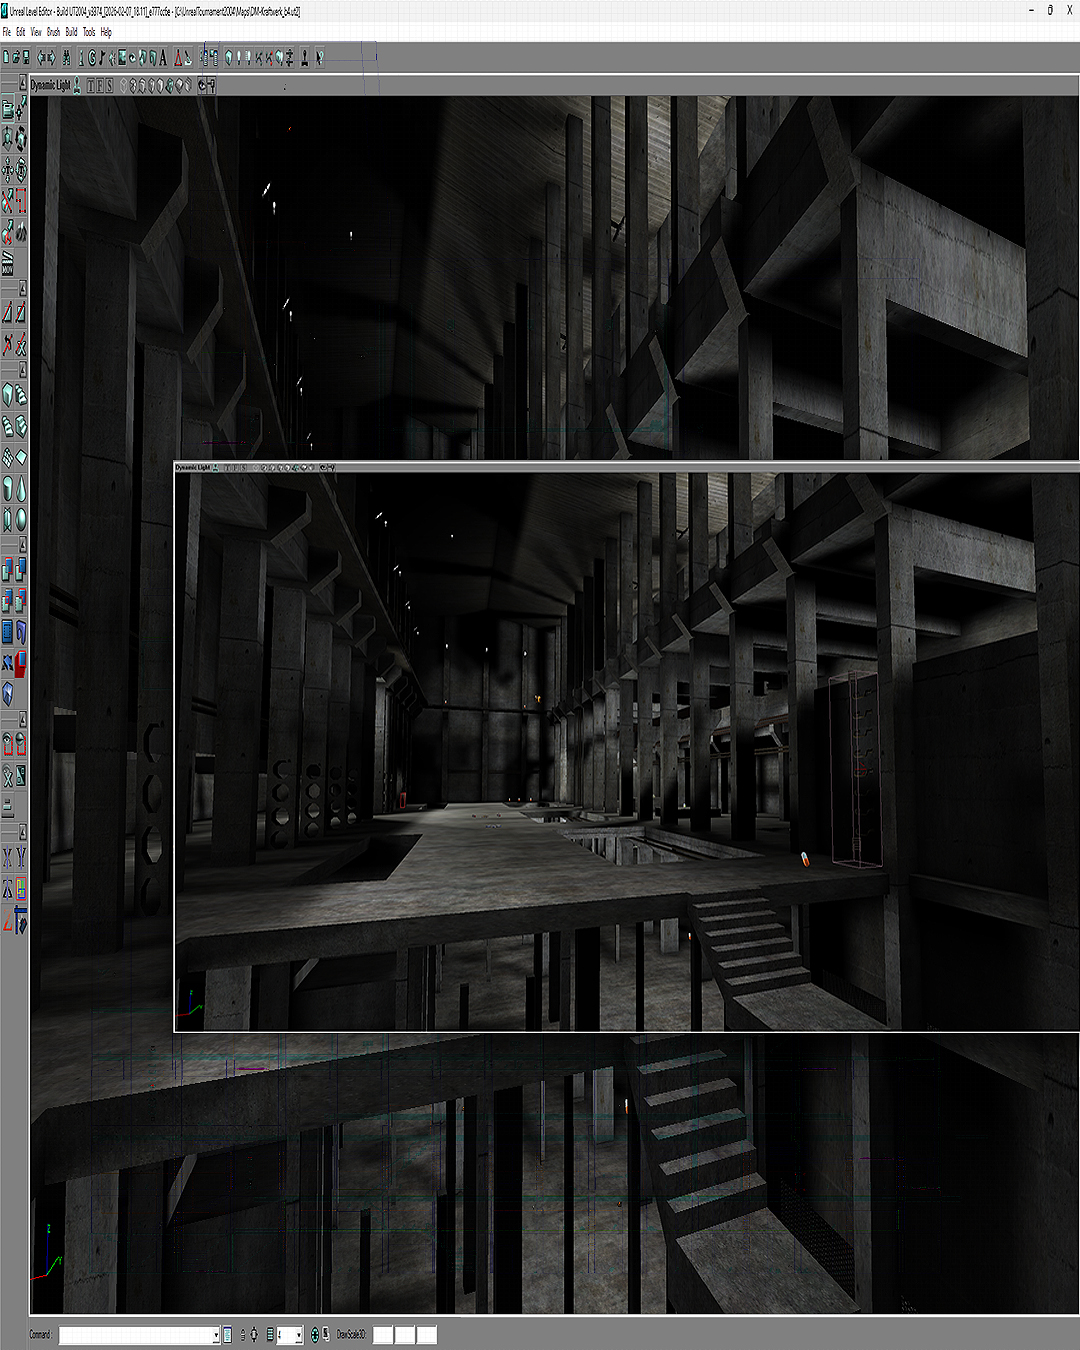Open the grid size dropdown in status bar
This screenshot has width=1080, height=1350.
pyautogui.click(x=298, y=1335)
